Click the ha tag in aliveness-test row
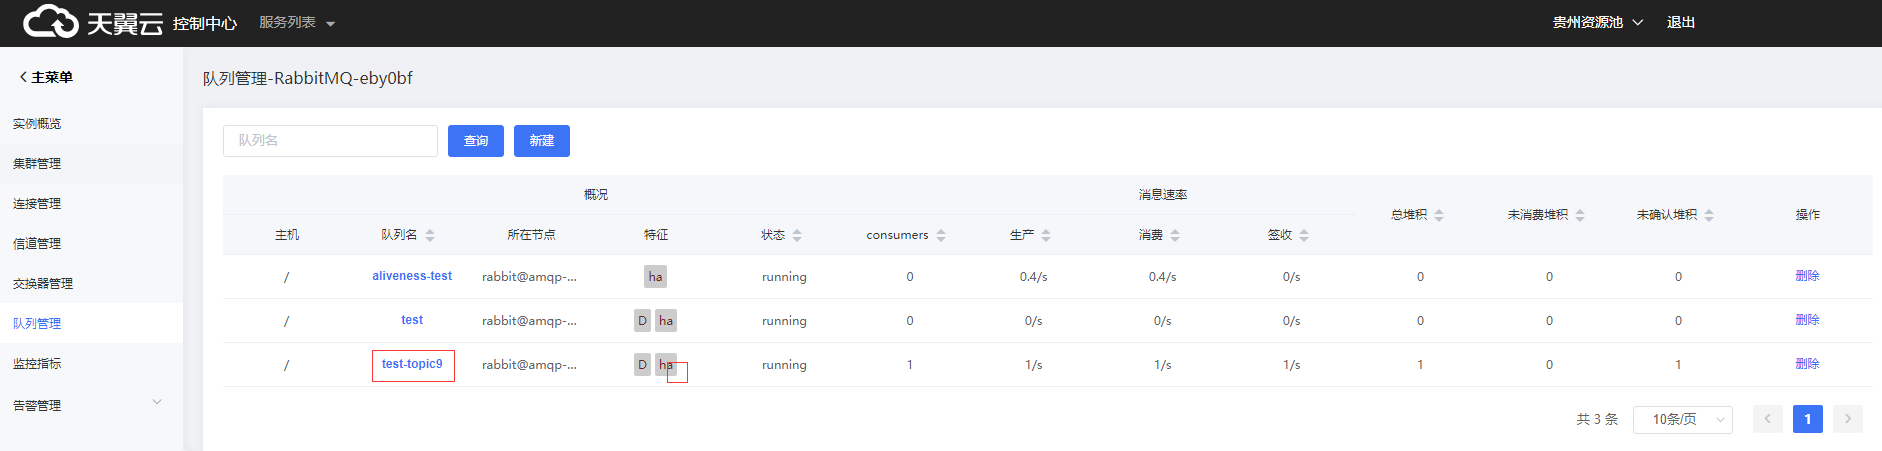 tap(655, 277)
